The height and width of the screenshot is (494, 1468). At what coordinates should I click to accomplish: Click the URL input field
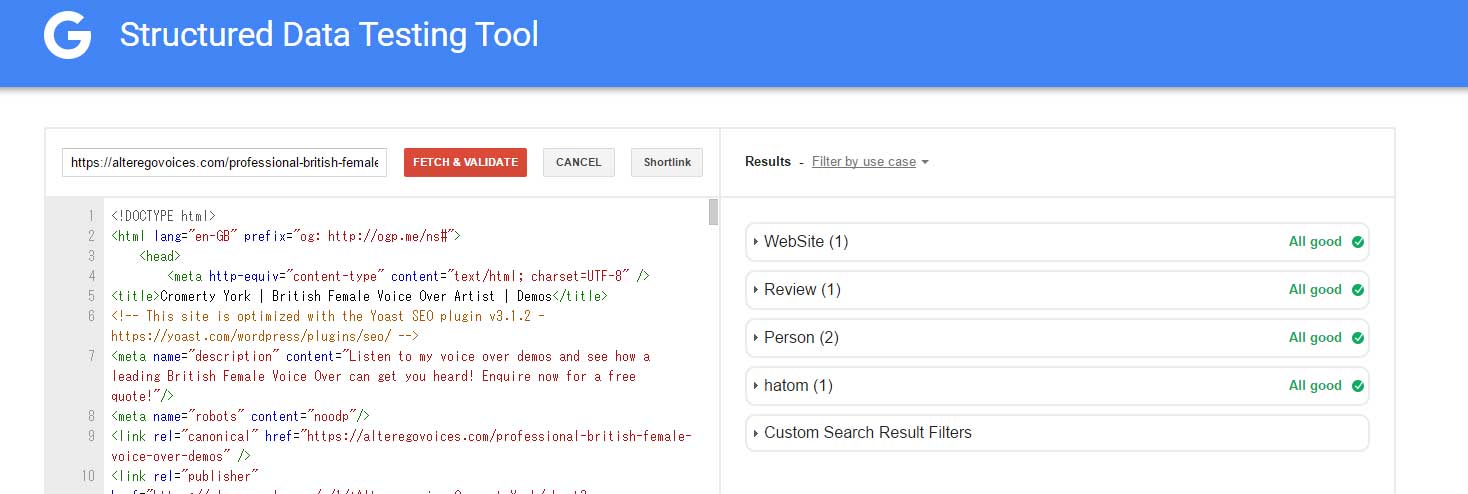(225, 162)
